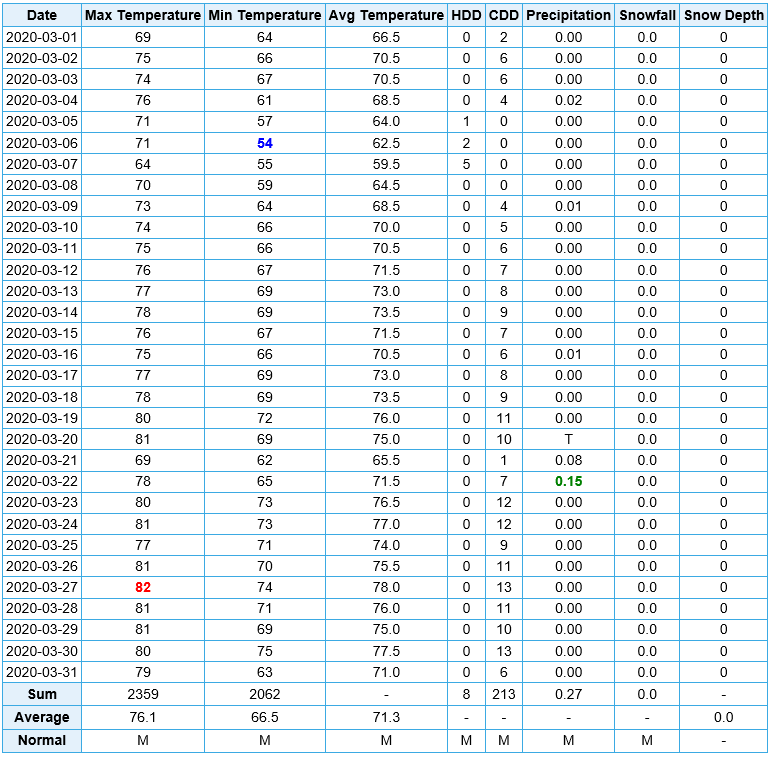The image size is (773, 759).
Task: Click the CDD sum 213
Action: pos(504,694)
